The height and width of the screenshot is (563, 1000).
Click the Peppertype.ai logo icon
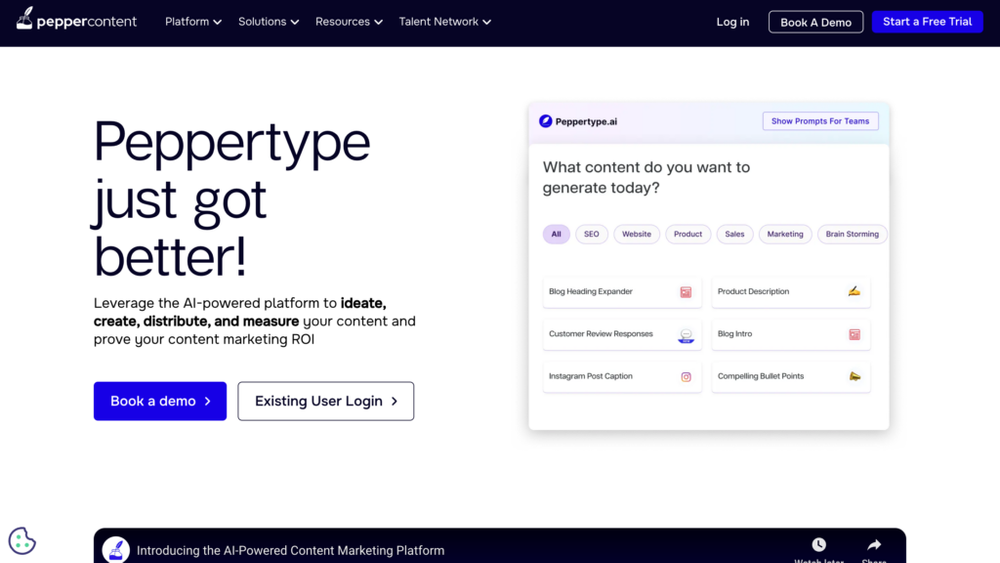point(545,121)
